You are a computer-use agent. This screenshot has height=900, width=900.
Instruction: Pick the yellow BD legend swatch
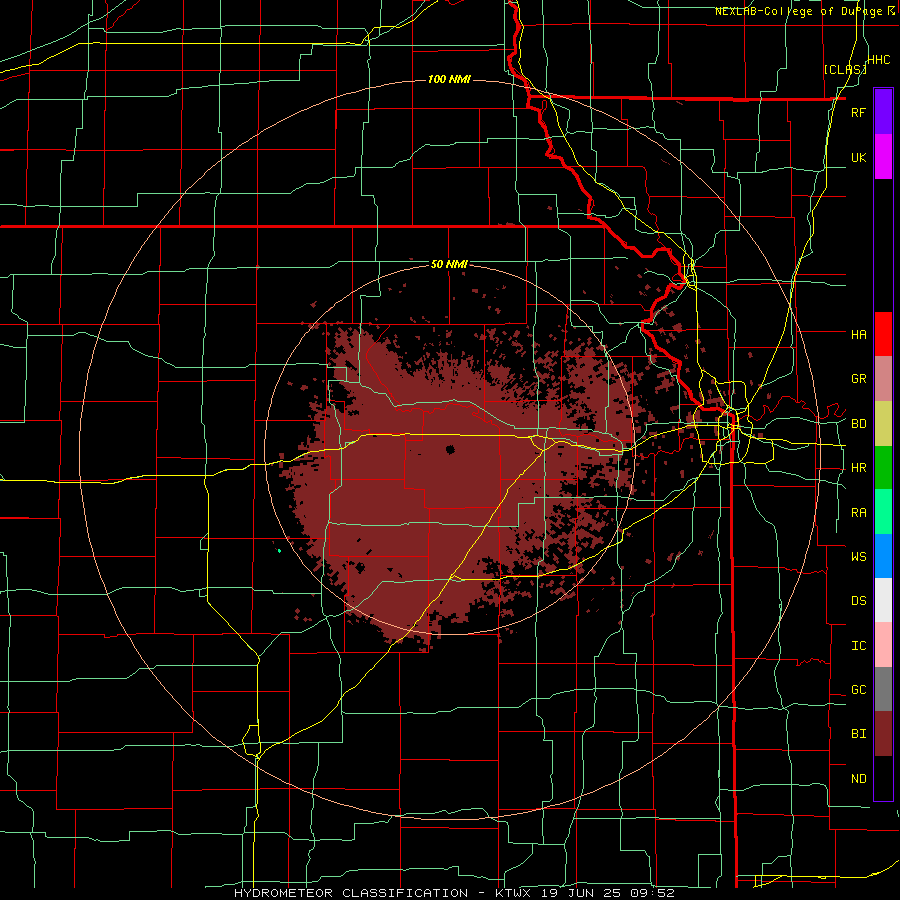tap(883, 424)
